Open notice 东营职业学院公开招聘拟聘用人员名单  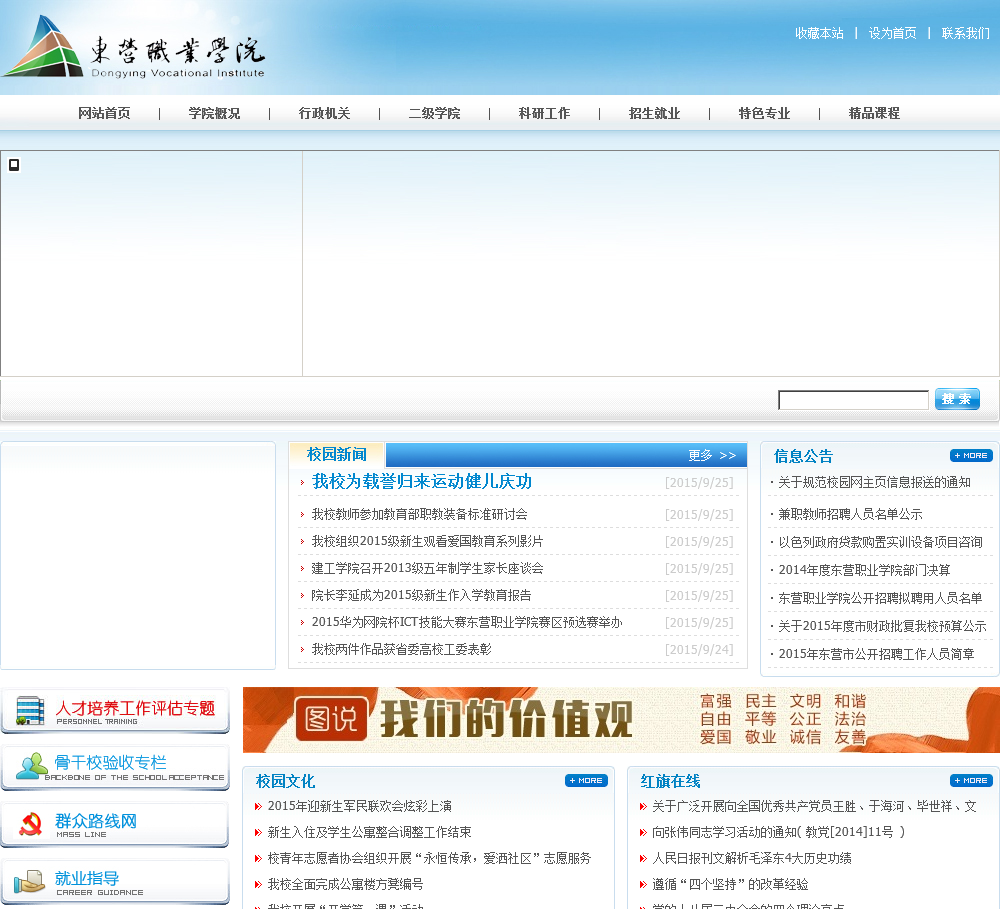click(880, 598)
